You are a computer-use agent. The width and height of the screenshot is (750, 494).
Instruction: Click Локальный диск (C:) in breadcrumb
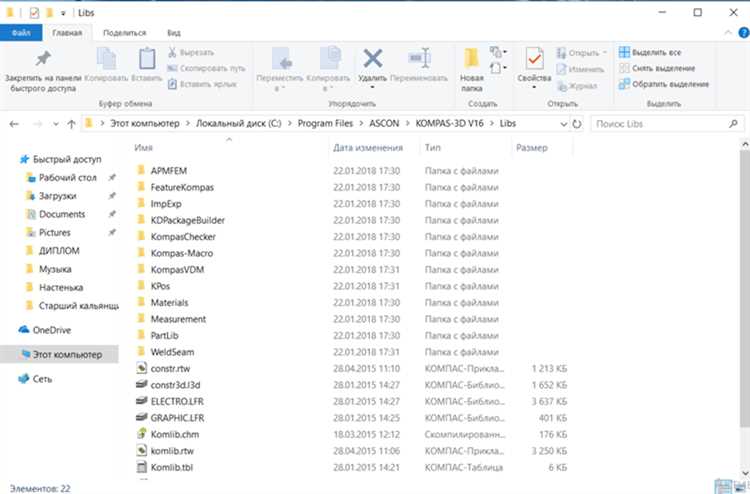coord(238,123)
